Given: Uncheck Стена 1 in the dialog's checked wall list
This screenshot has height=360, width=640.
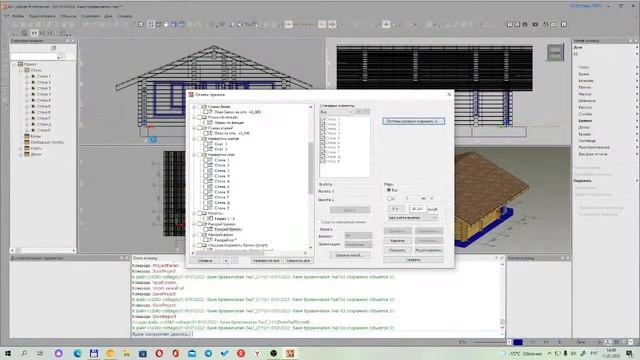Looking at the screenshot, I should tap(323, 119).
